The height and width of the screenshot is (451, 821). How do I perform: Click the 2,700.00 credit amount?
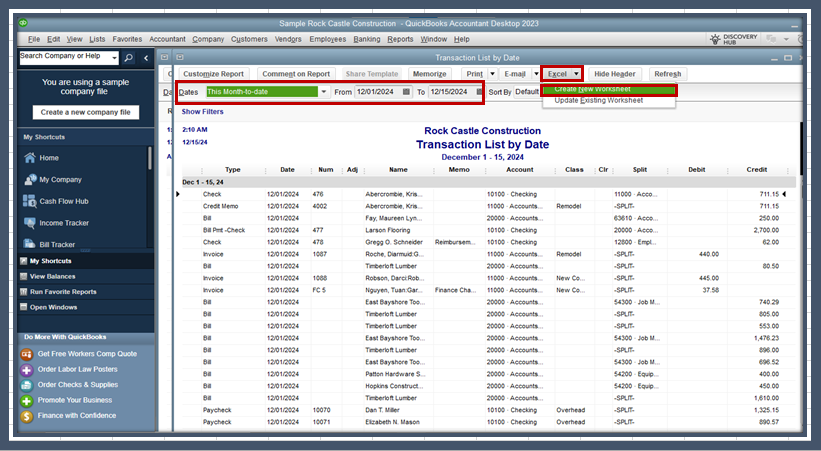coord(766,230)
